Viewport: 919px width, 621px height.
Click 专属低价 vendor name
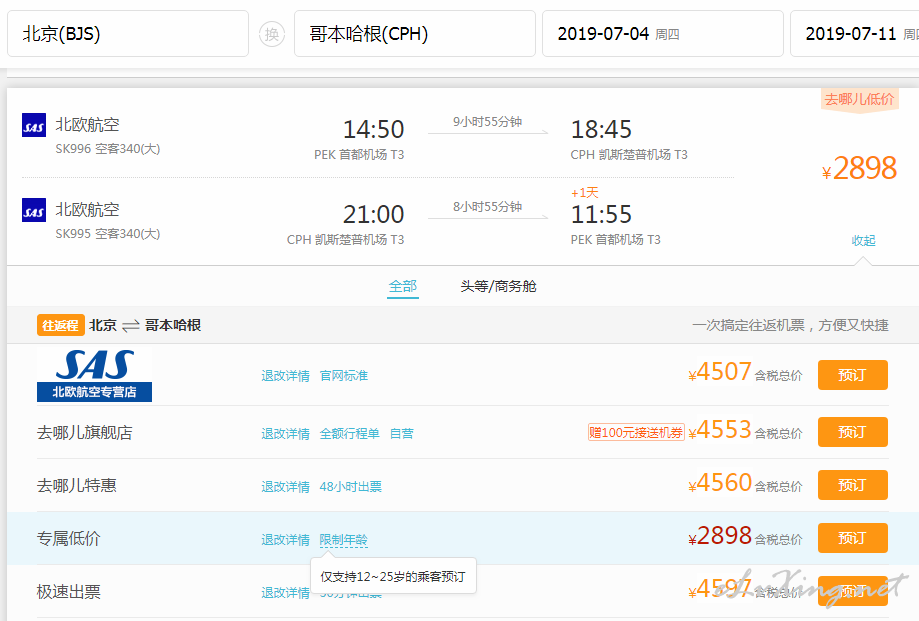point(69,538)
